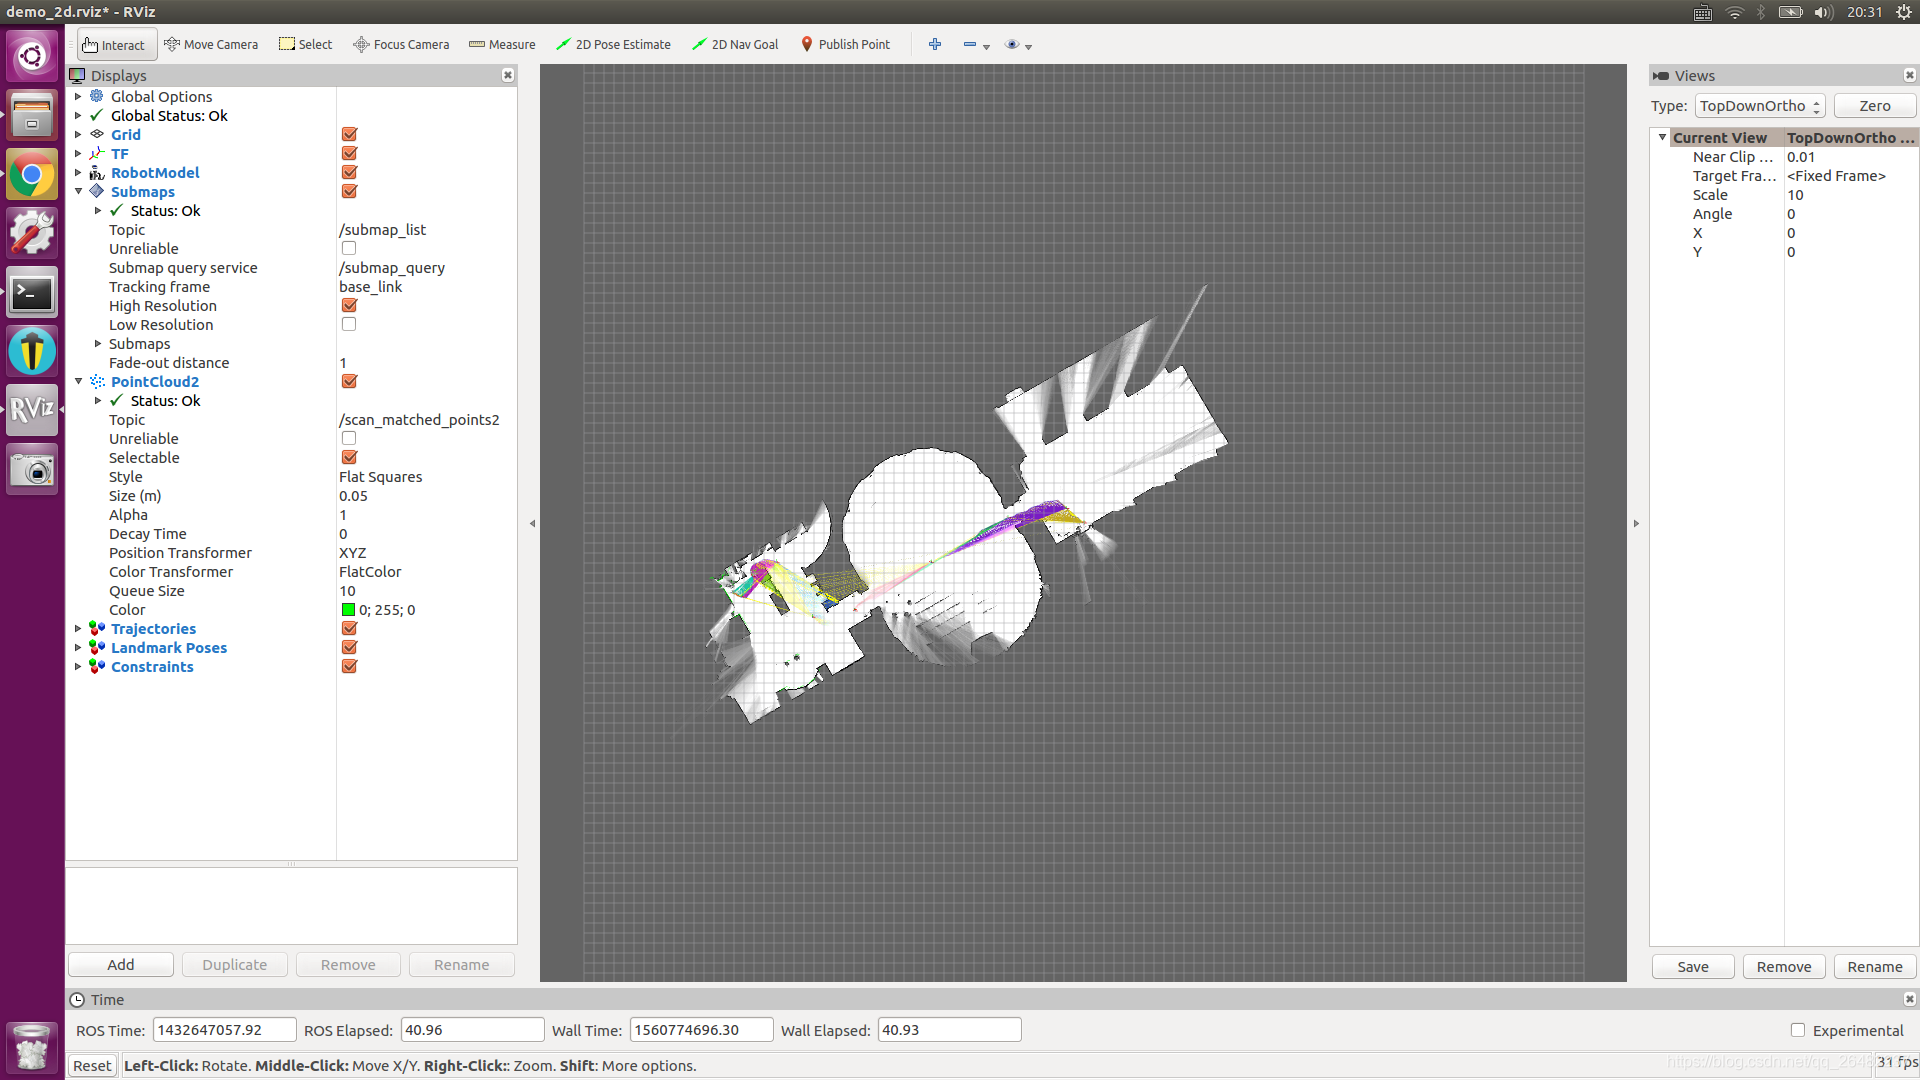Open Google Chrome from the dock
The height and width of the screenshot is (1080, 1920).
32,176
